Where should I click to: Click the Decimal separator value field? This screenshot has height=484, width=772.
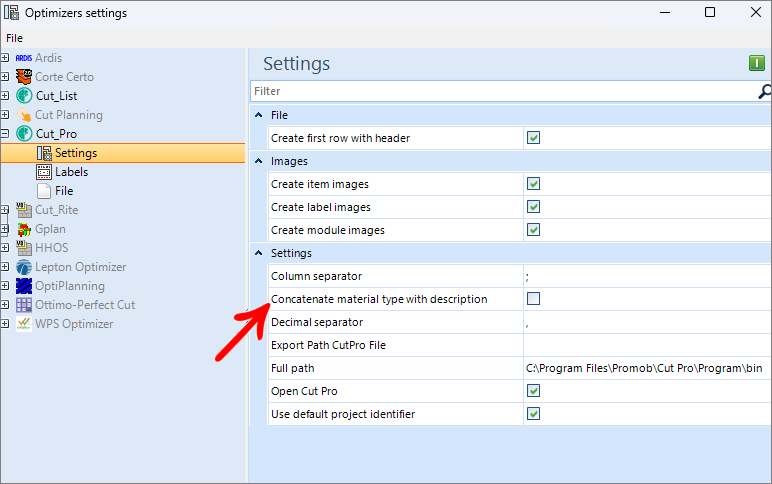click(x=647, y=322)
